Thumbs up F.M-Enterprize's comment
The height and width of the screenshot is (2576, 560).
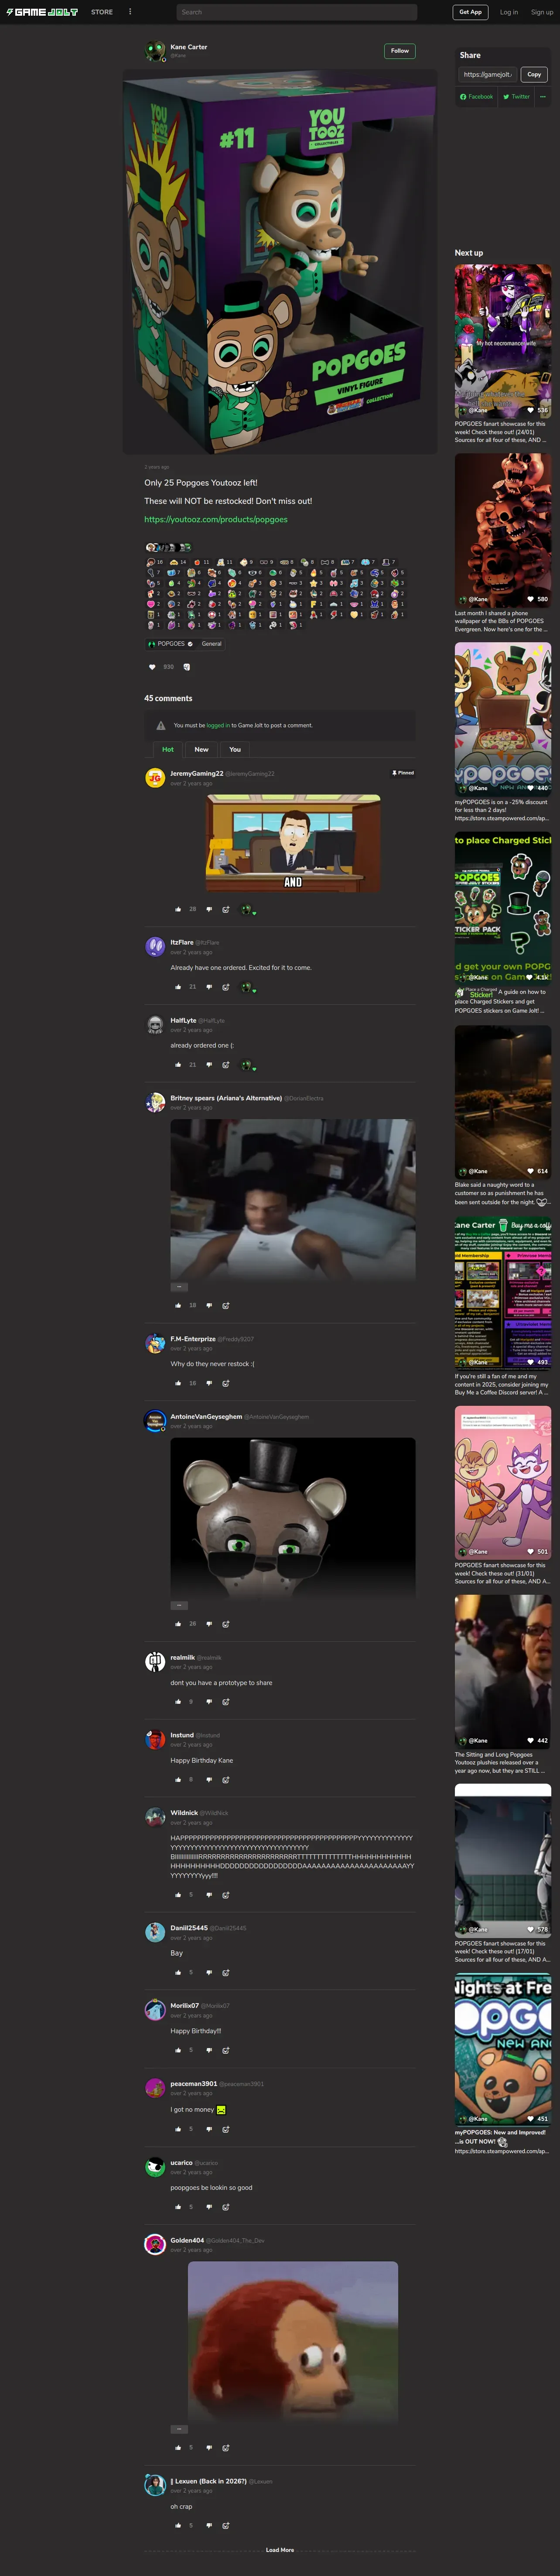point(178,1383)
